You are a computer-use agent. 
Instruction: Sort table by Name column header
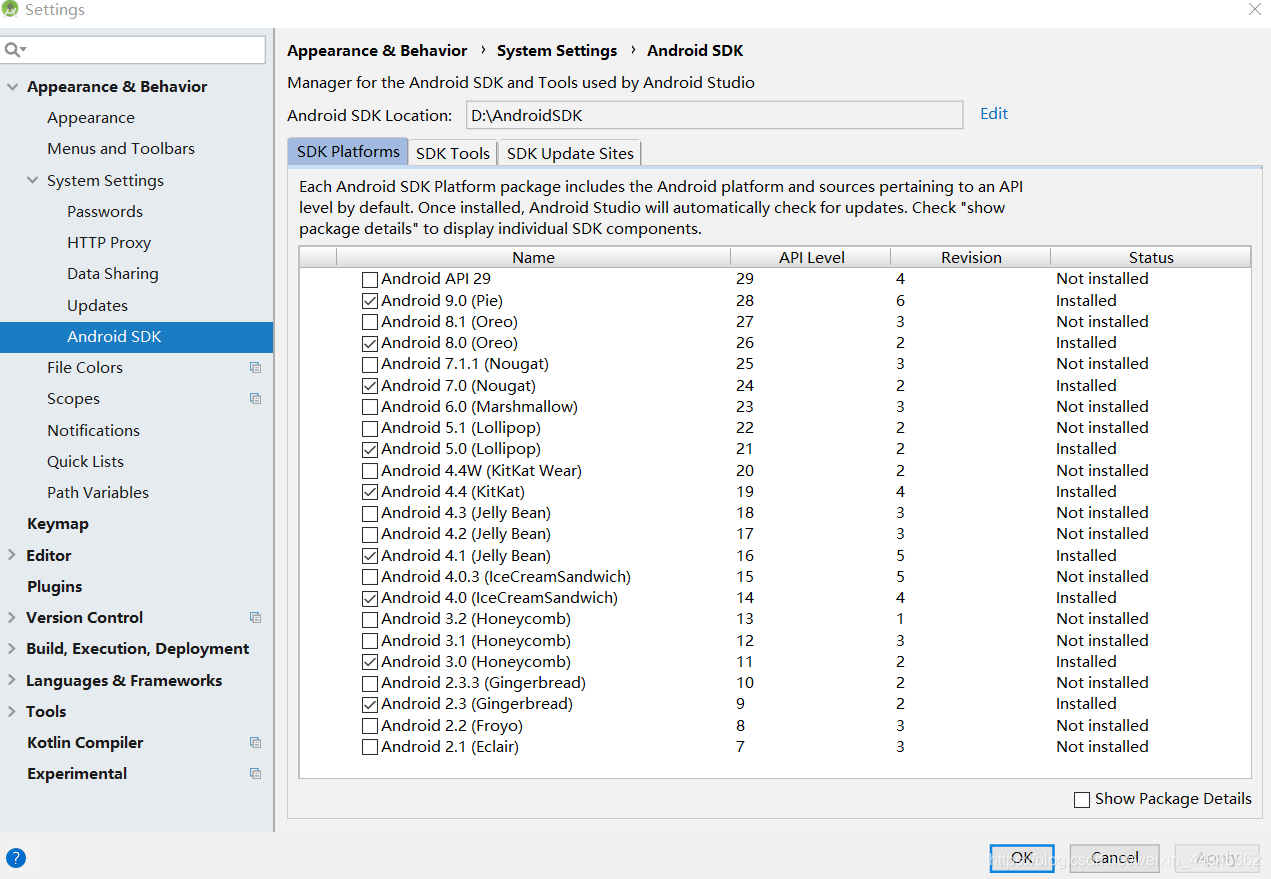click(x=533, y=257)
